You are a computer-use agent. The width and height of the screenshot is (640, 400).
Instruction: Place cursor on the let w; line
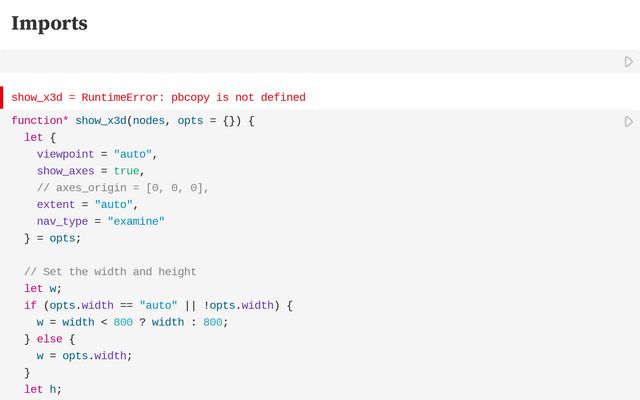[x=43, y=289]
